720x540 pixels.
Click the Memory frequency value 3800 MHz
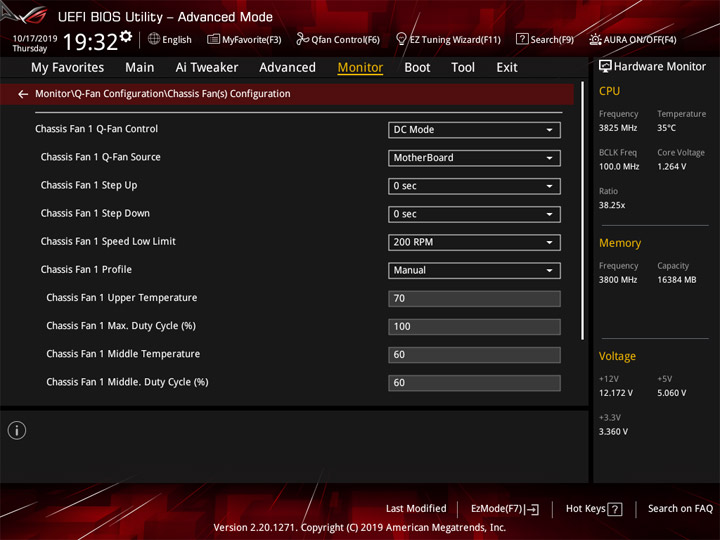pos(618,280)
